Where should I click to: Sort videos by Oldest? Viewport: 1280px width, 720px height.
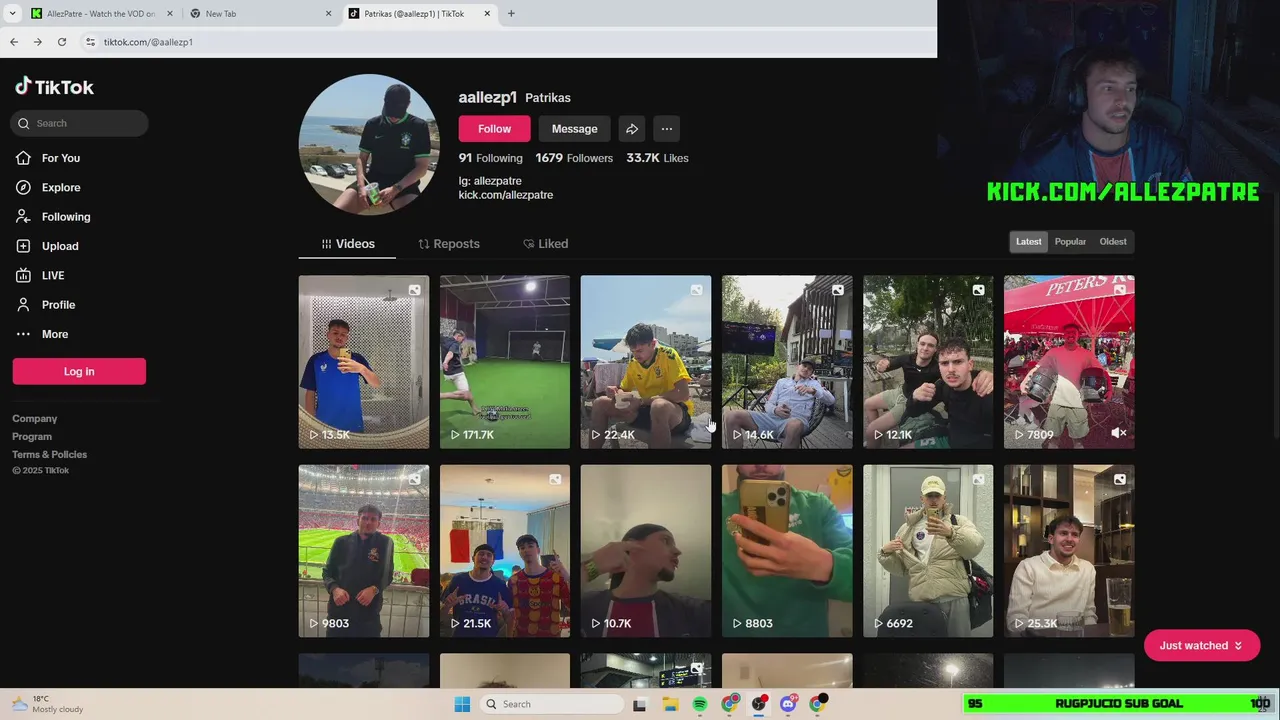tap(1113, 241)
